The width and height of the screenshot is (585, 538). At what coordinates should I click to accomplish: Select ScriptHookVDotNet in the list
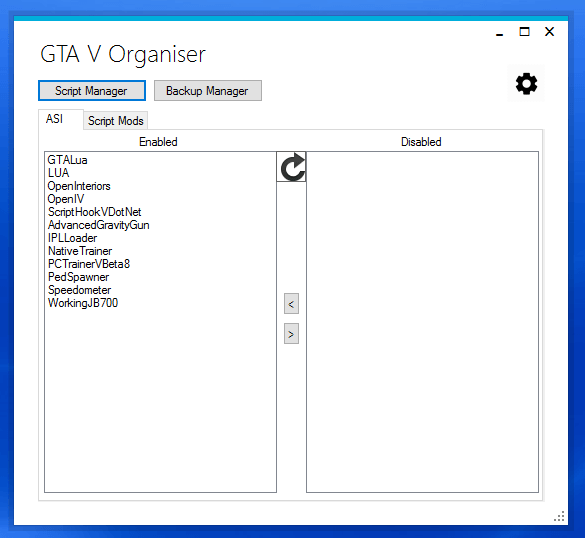point(94,212)
